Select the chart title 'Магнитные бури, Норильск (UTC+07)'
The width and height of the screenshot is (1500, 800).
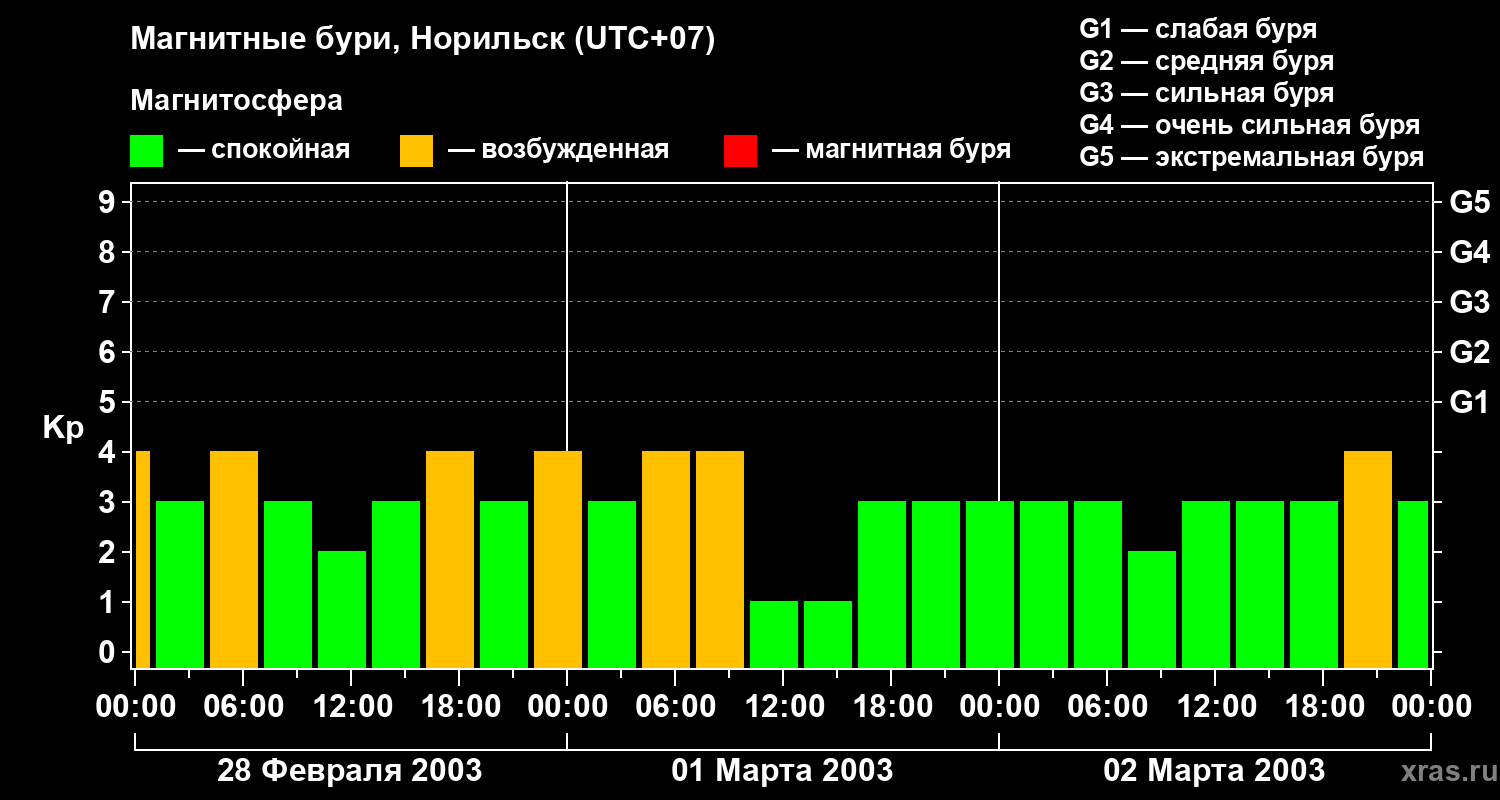[x=423, y=41]
